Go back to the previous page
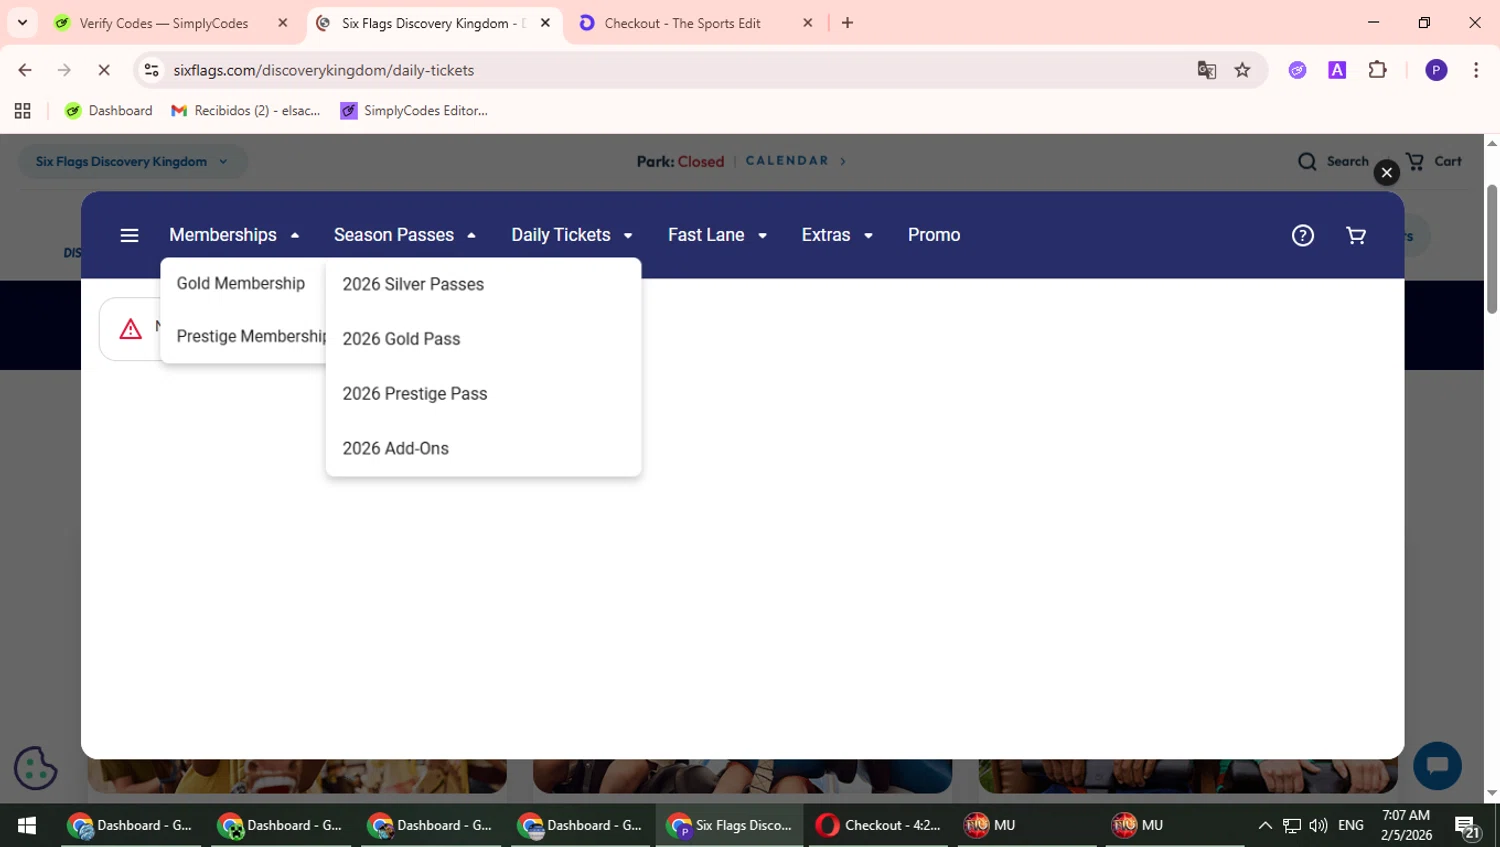This screenshot has width=1500, height=847. click(25, 70)
